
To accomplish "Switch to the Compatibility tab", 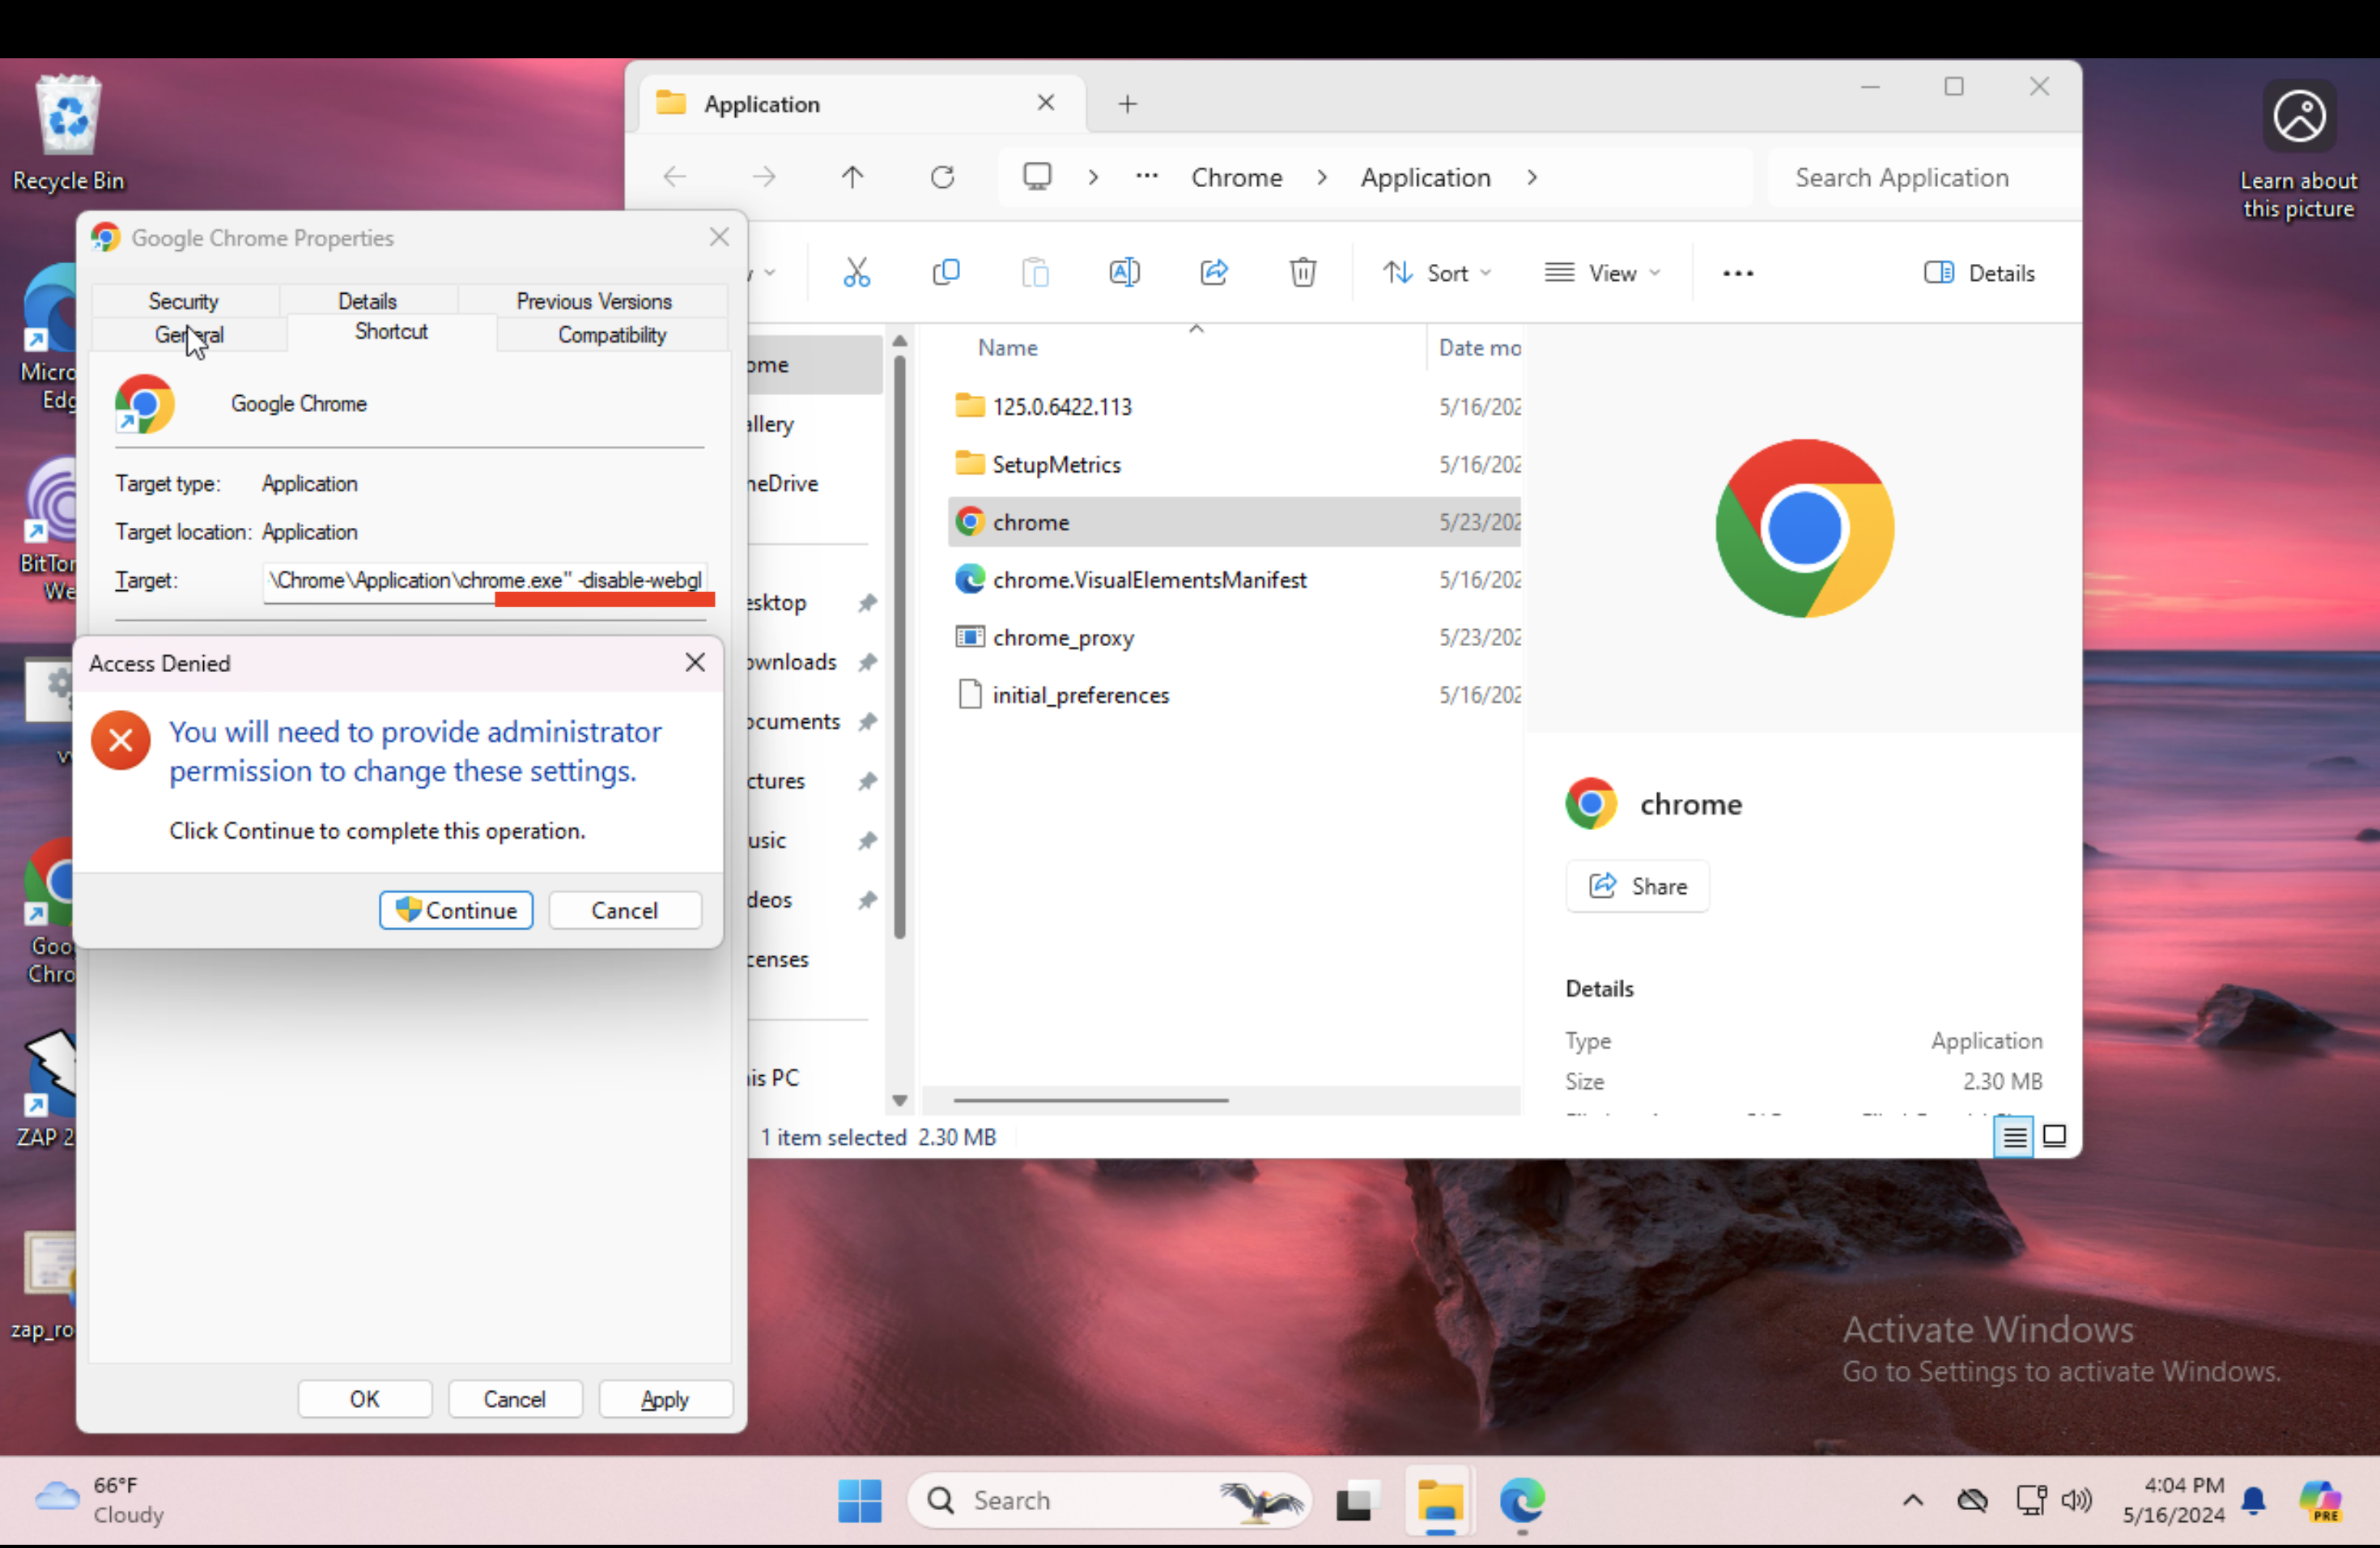I will [x=611, y=335].
